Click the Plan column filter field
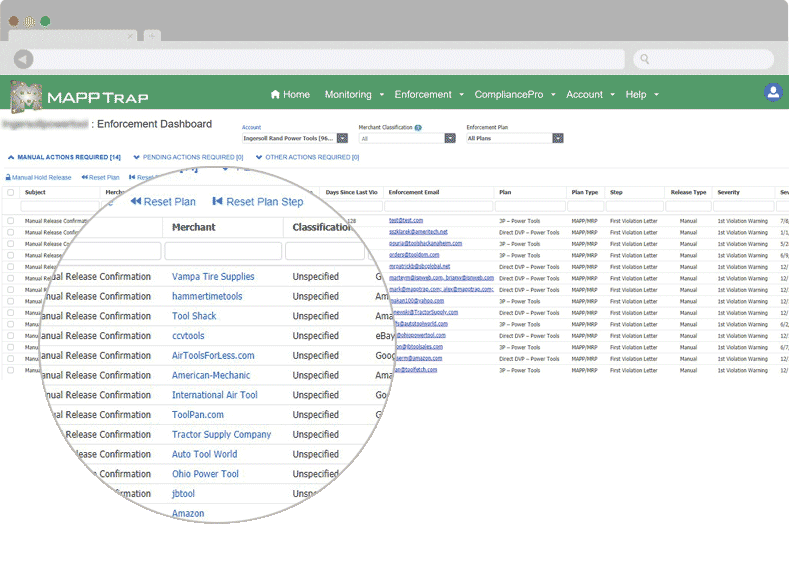The width and height of the screenshot is (789, 565). click(532, 206)
